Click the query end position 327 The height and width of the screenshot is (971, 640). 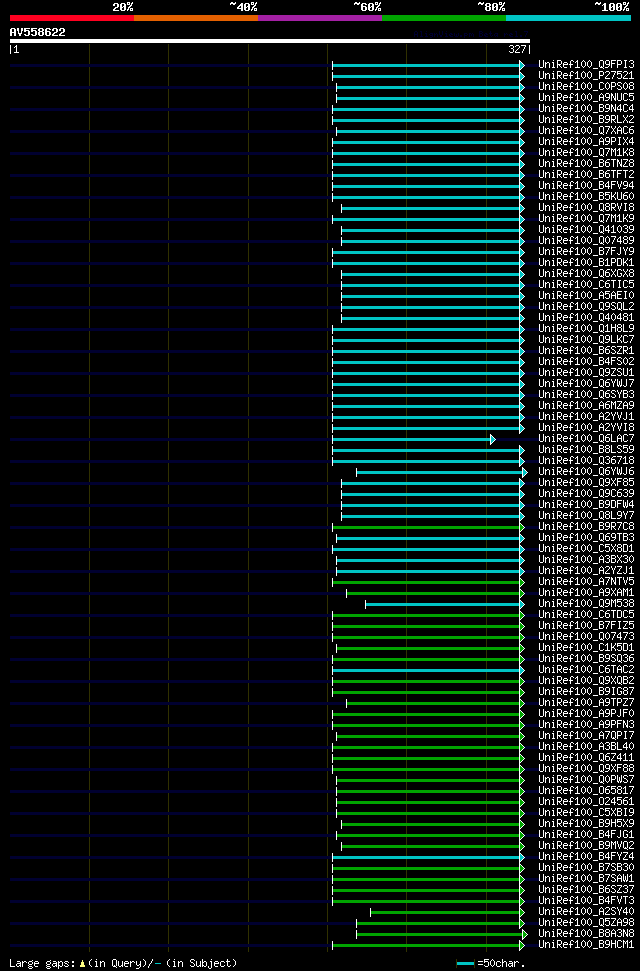517,50
